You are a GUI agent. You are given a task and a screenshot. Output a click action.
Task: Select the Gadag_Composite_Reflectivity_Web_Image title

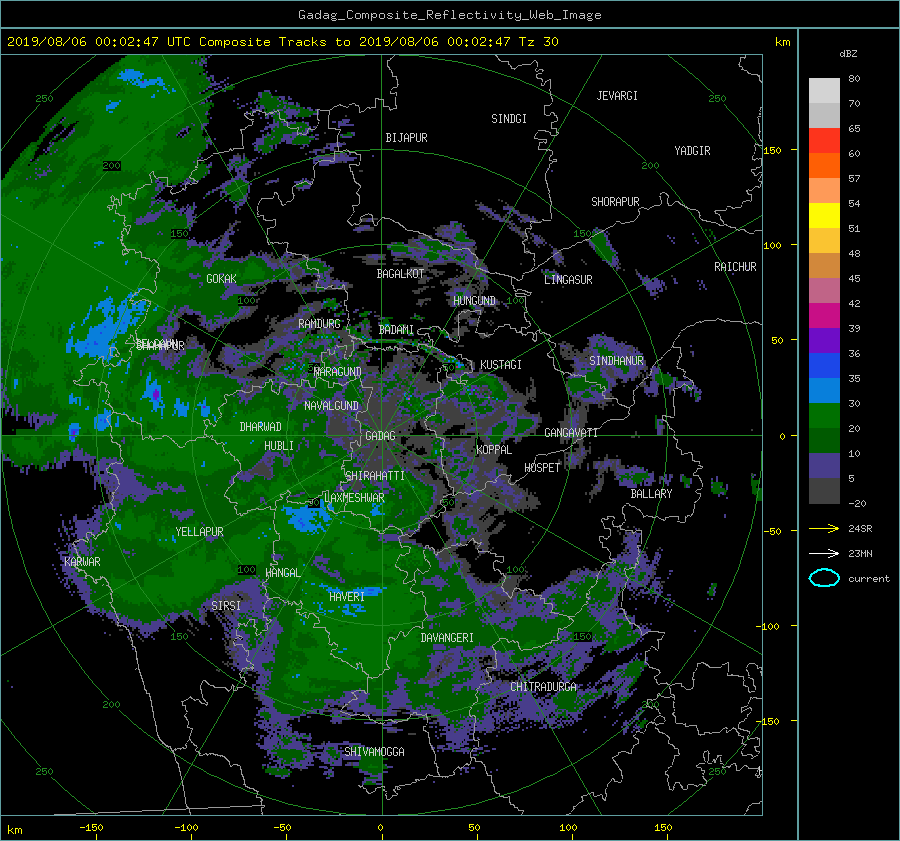[x=449, y=15]
